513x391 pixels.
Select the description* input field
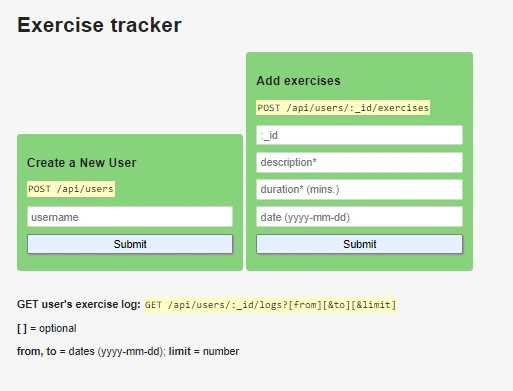[x=359, y=162]
